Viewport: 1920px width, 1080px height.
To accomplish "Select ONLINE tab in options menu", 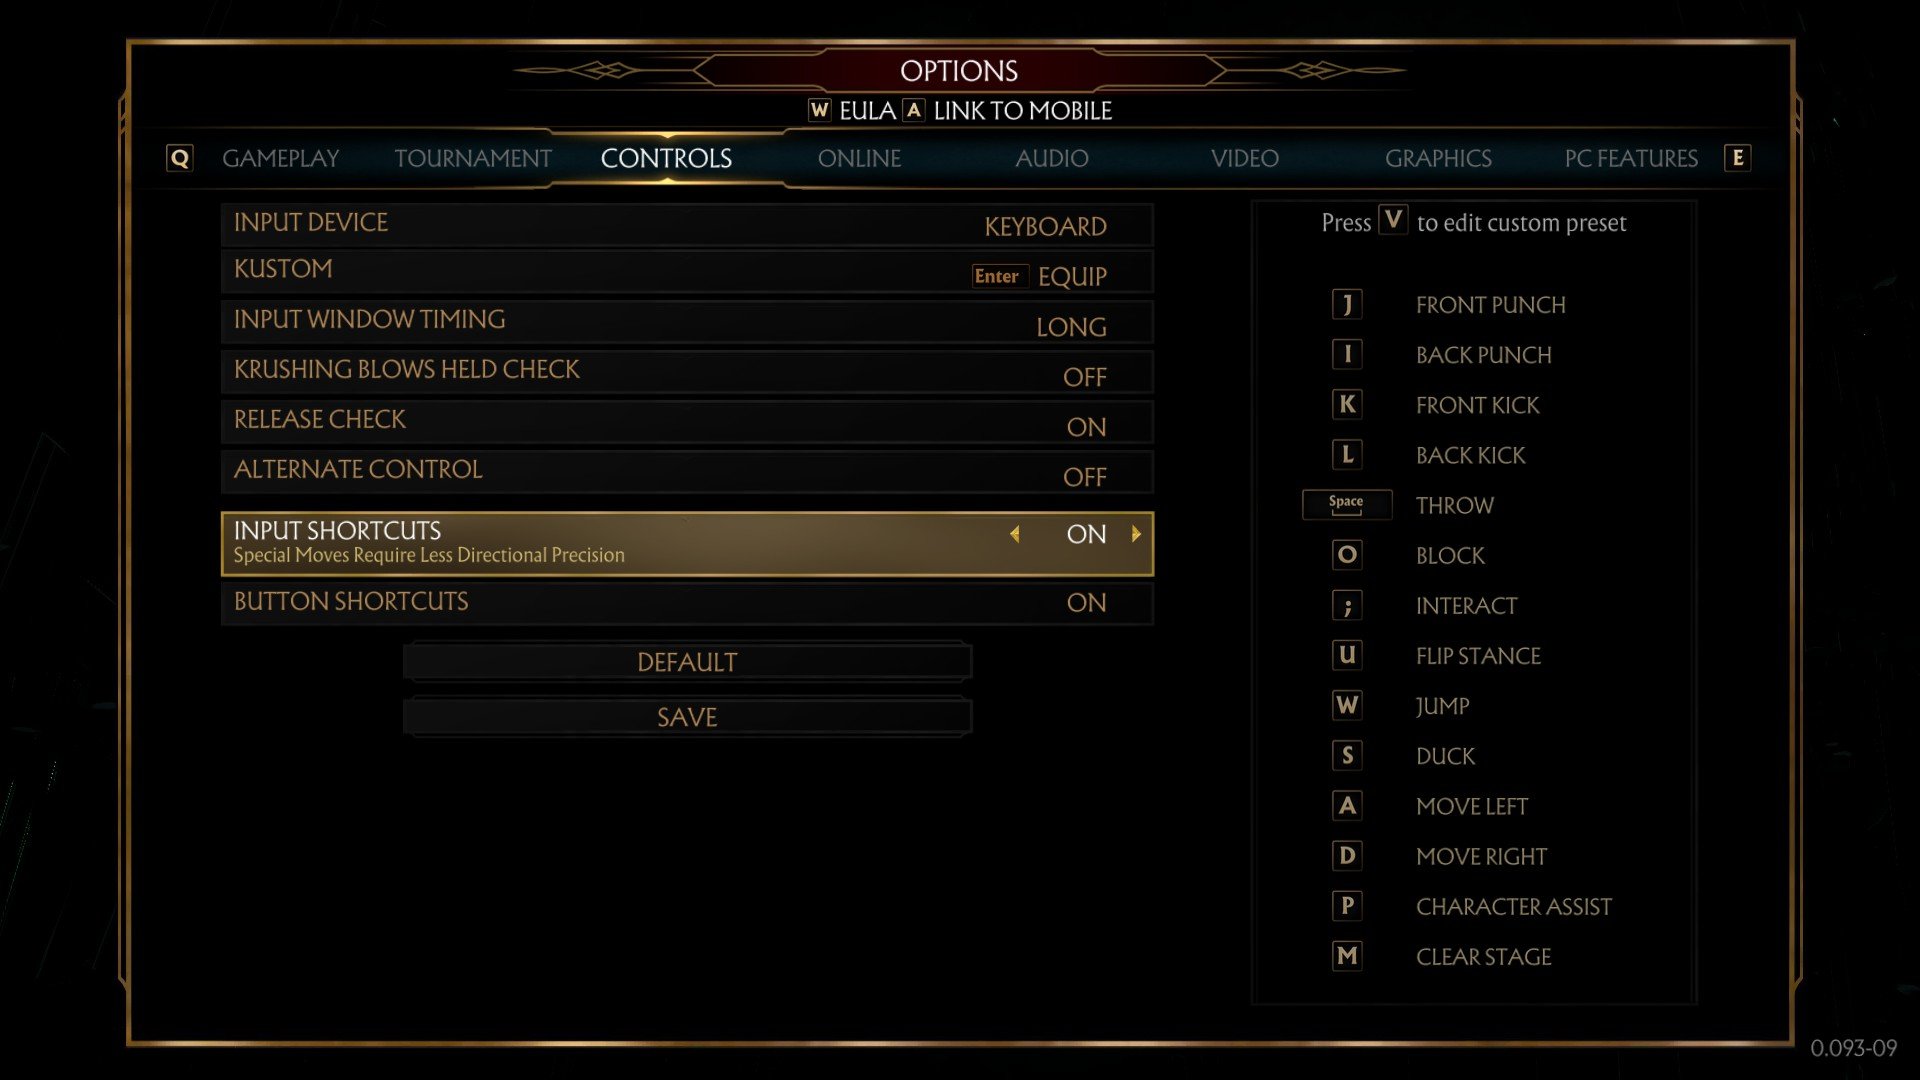I will click(x=858, y=157).
